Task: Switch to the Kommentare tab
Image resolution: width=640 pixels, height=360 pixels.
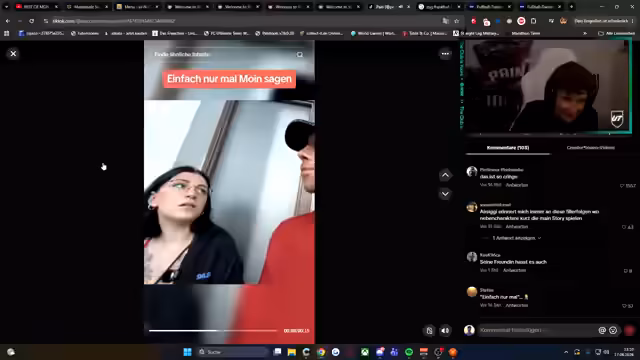Action: (x=508, y=148)
